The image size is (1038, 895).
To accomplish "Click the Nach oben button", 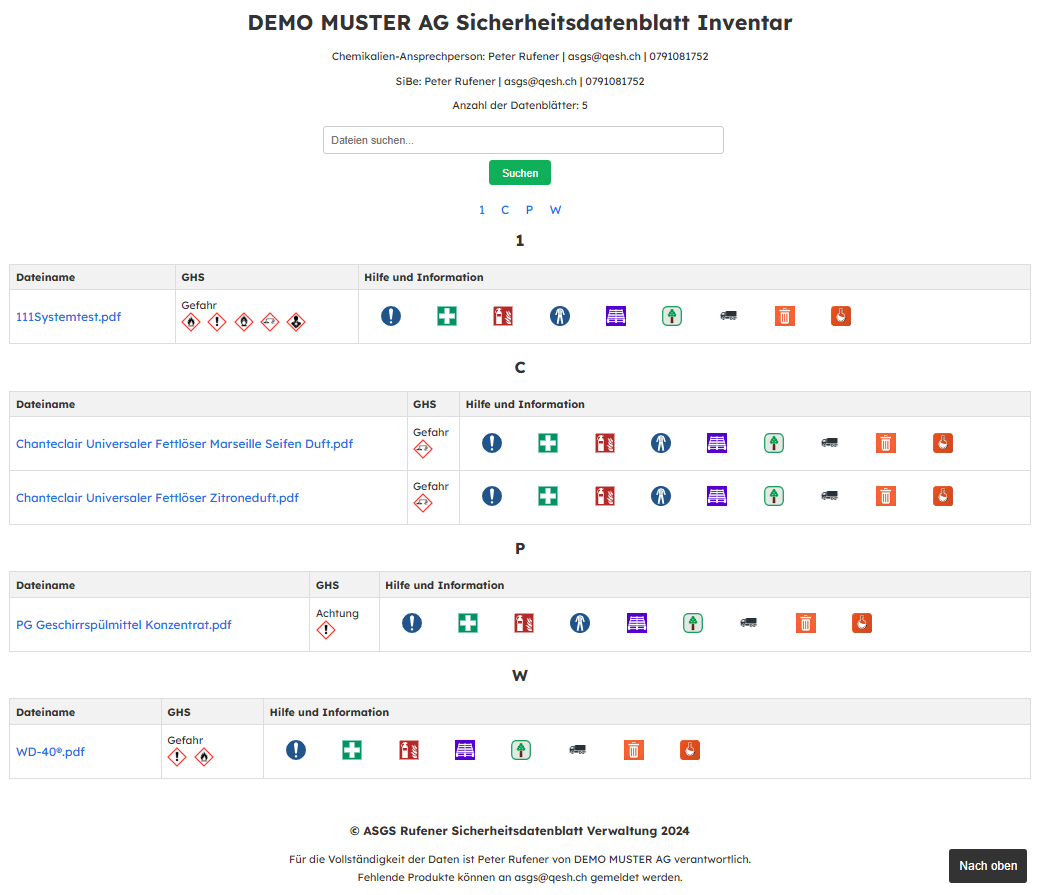I will click(987, 866).
